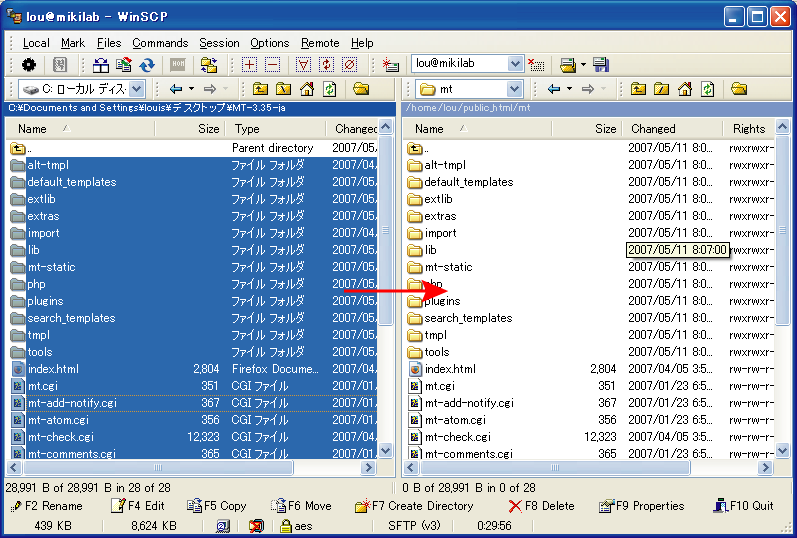Click the blue circular arrows keep-up-to-date icon

[147, 65]
